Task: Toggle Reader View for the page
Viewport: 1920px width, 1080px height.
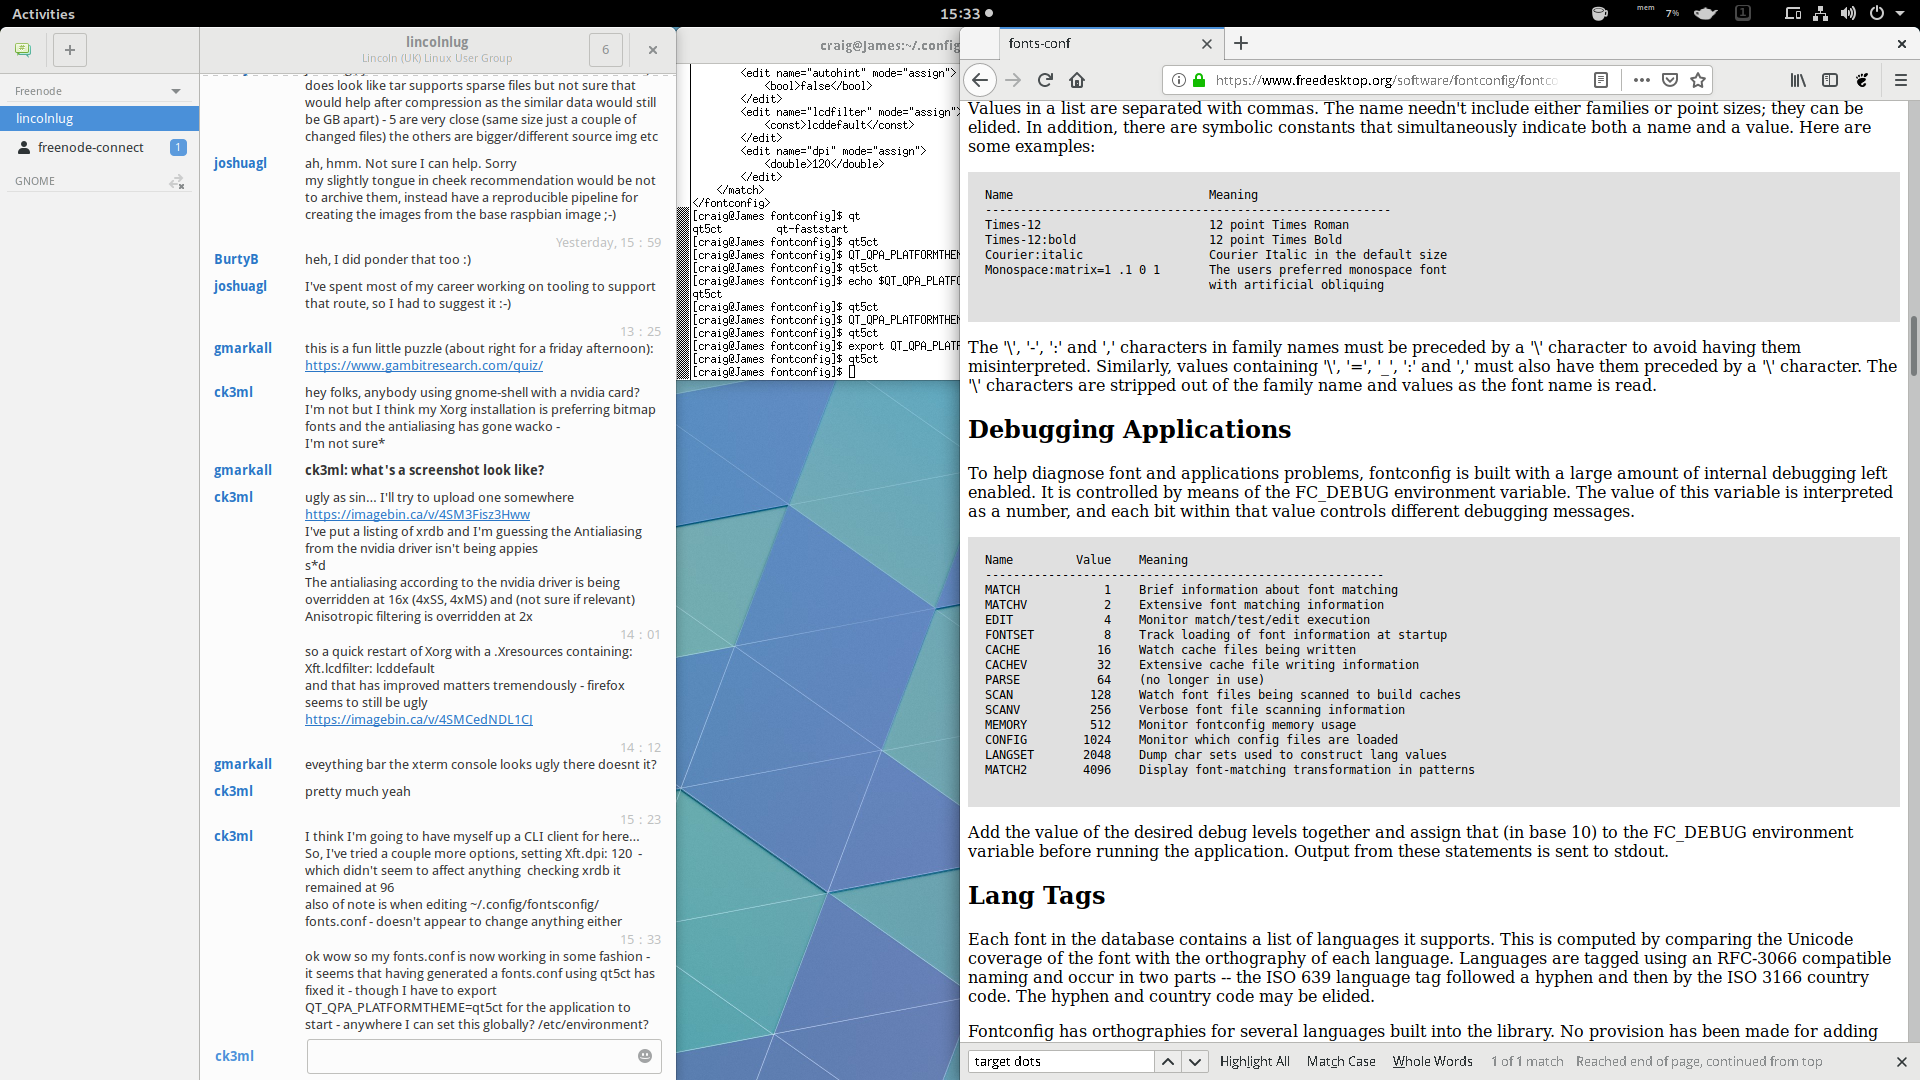Action: [1601, 80]
